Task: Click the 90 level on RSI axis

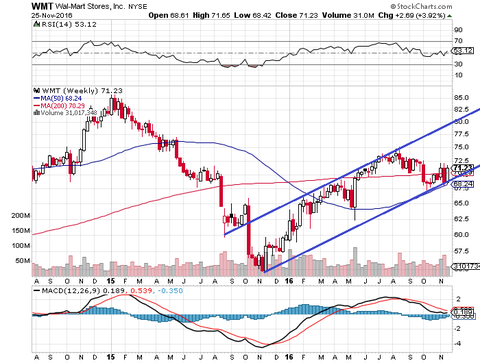Action: point(458,30)
